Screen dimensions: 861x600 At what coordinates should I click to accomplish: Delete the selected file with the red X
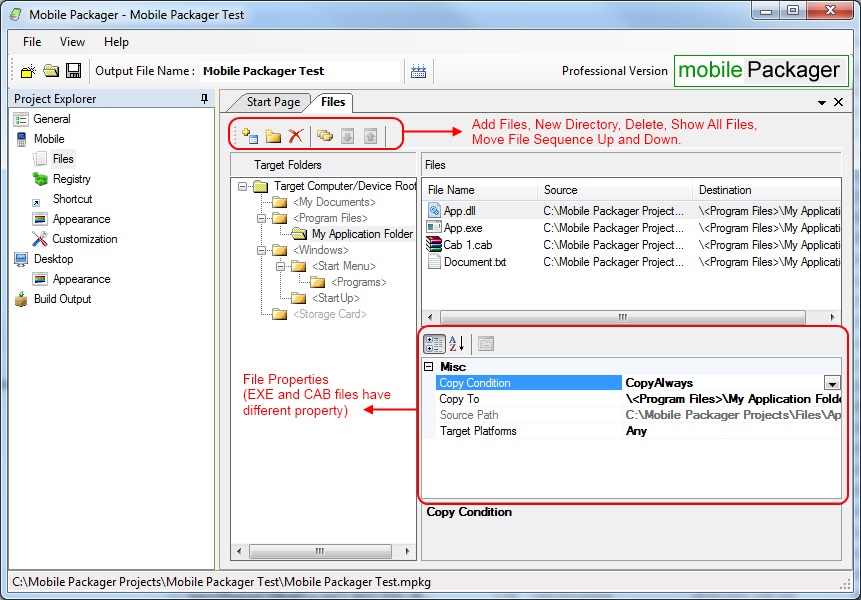pyautogui.click(x=296, y=135)
